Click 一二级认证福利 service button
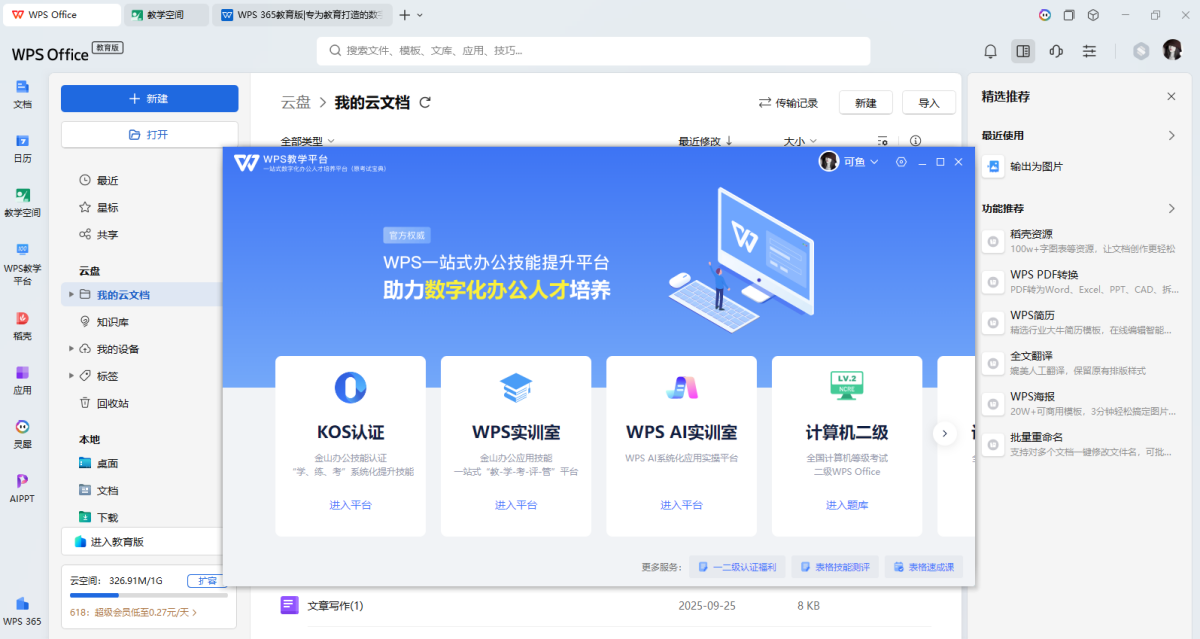The width and height of the screenshot is (1200, 639). pyautogui.click(x=738, y=567)
